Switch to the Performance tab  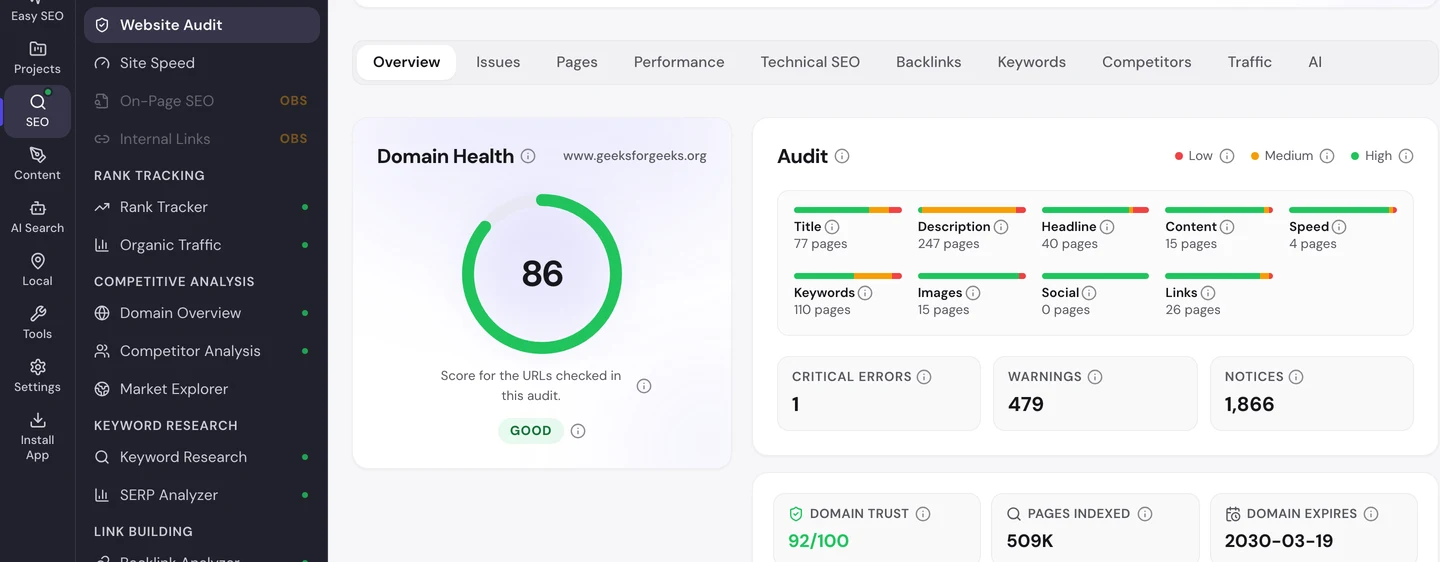click(x=679, y=62)
